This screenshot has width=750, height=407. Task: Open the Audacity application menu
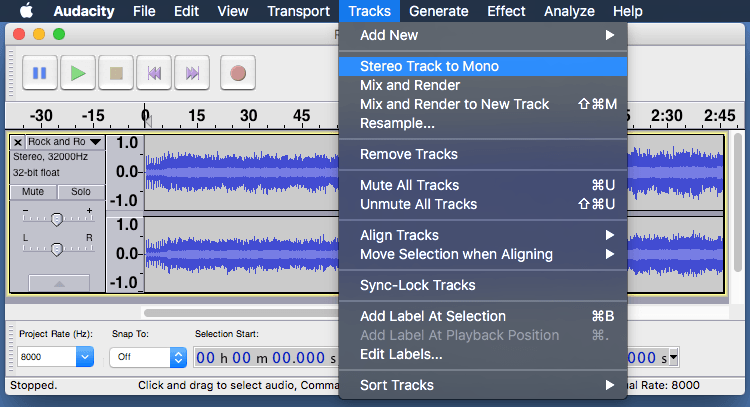click(84, 11)
